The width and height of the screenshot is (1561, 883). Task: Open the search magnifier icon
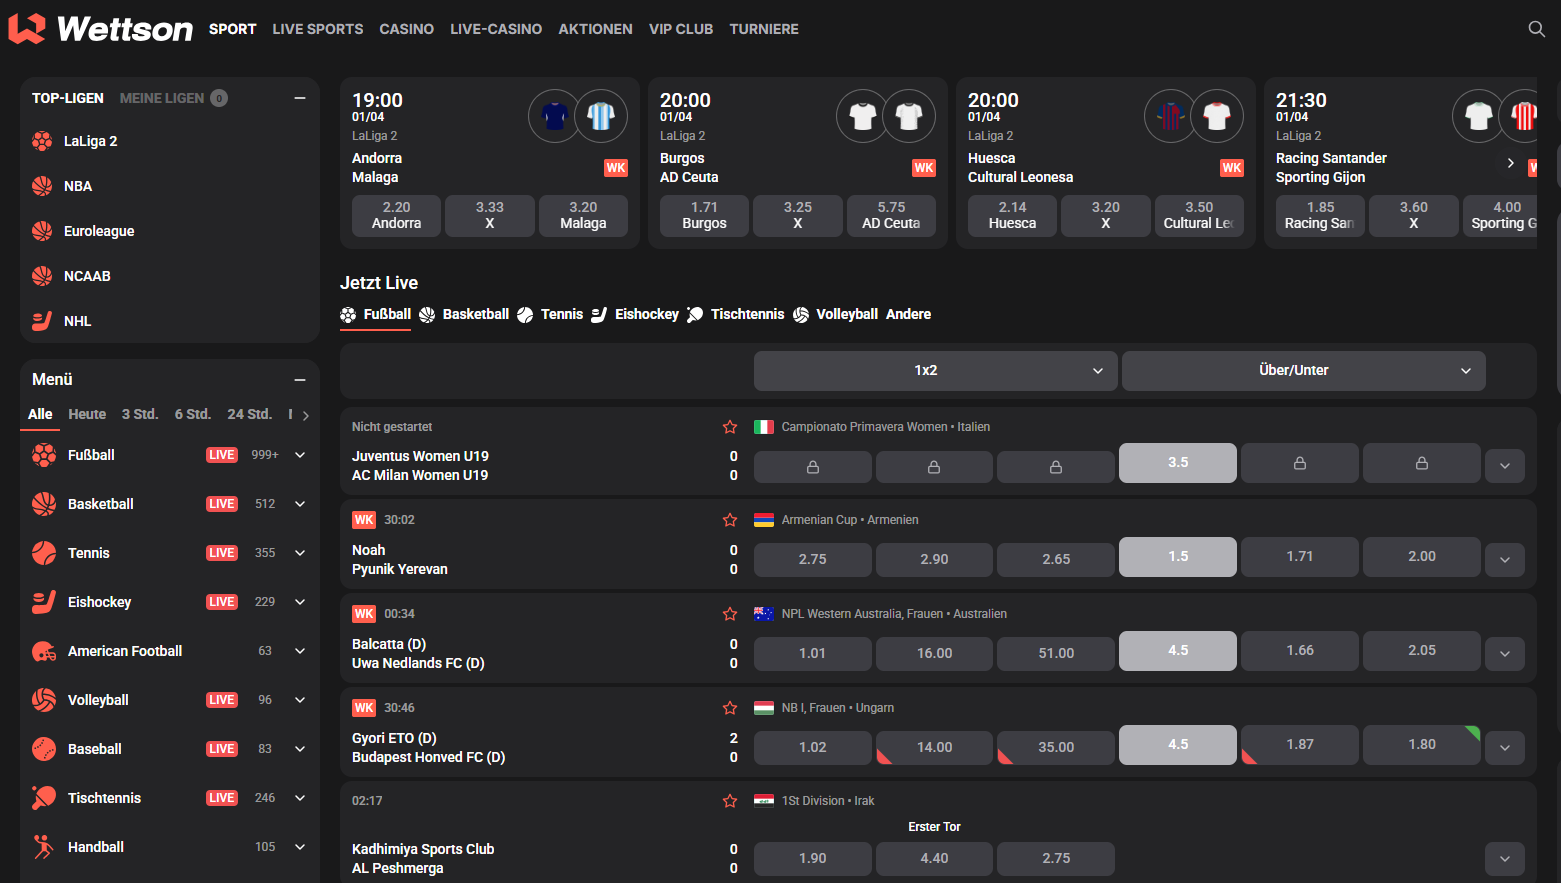[1536, 29]
